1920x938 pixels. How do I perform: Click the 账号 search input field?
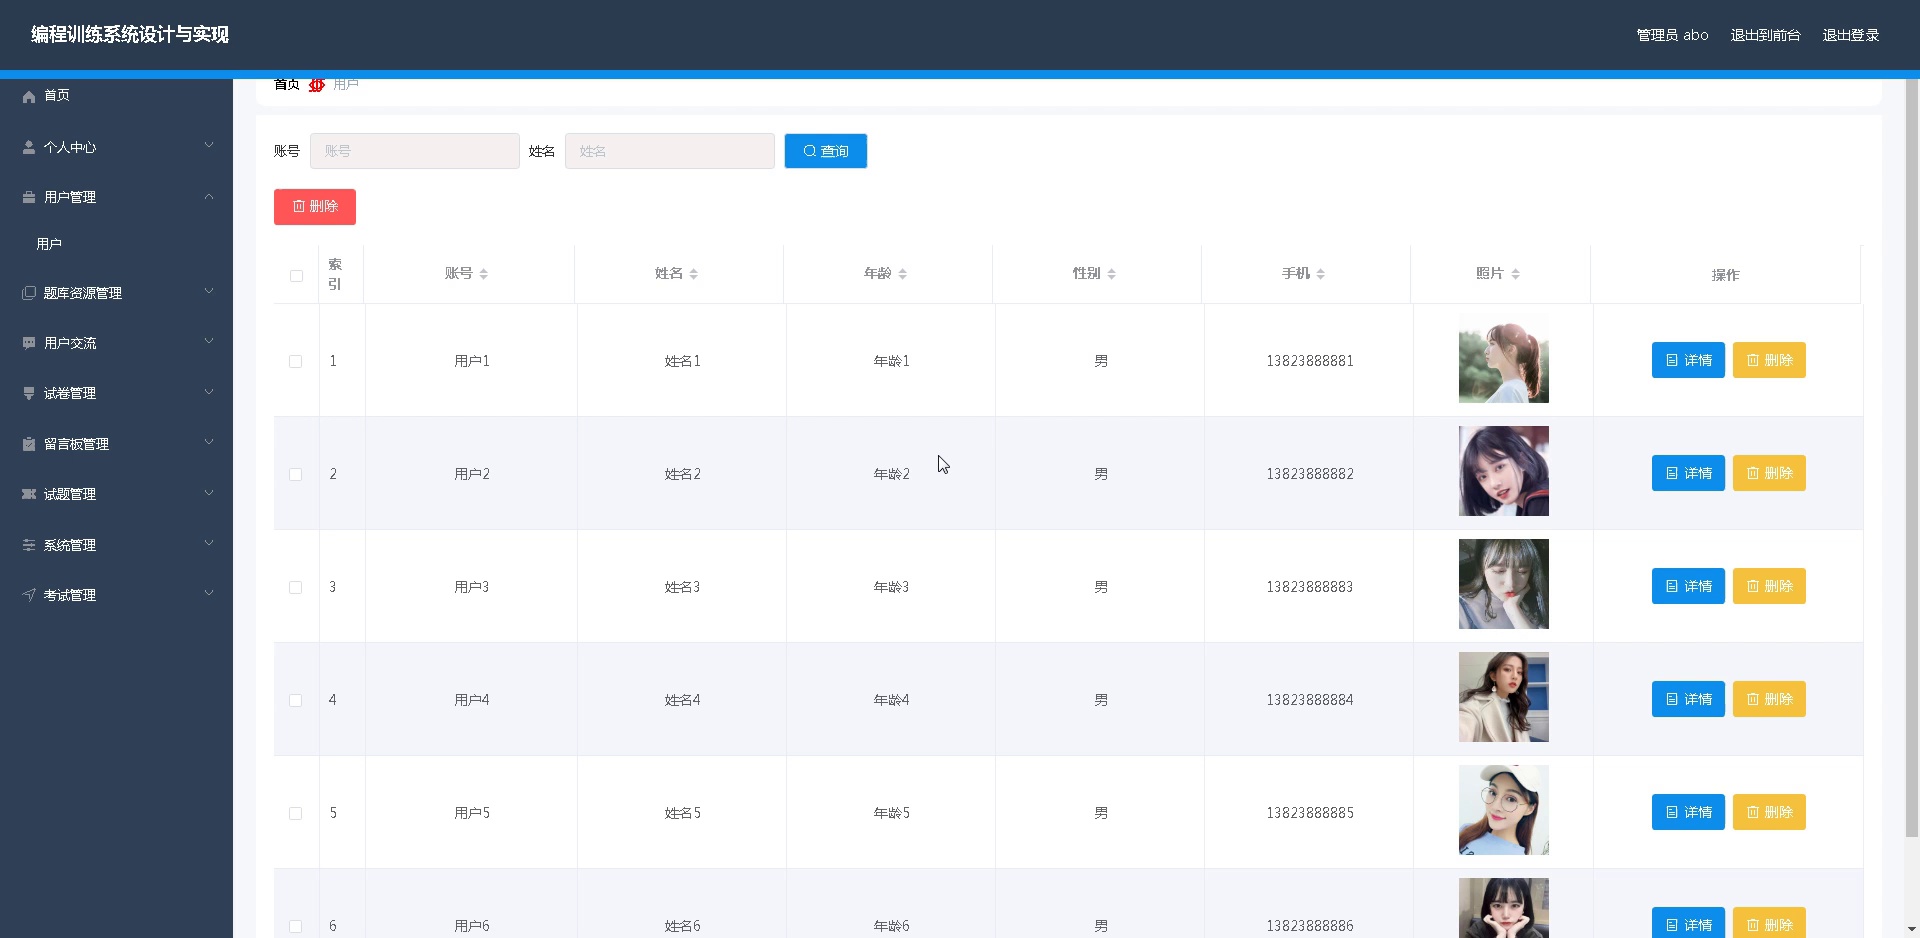pyautogui.click(x=414, y=151)
